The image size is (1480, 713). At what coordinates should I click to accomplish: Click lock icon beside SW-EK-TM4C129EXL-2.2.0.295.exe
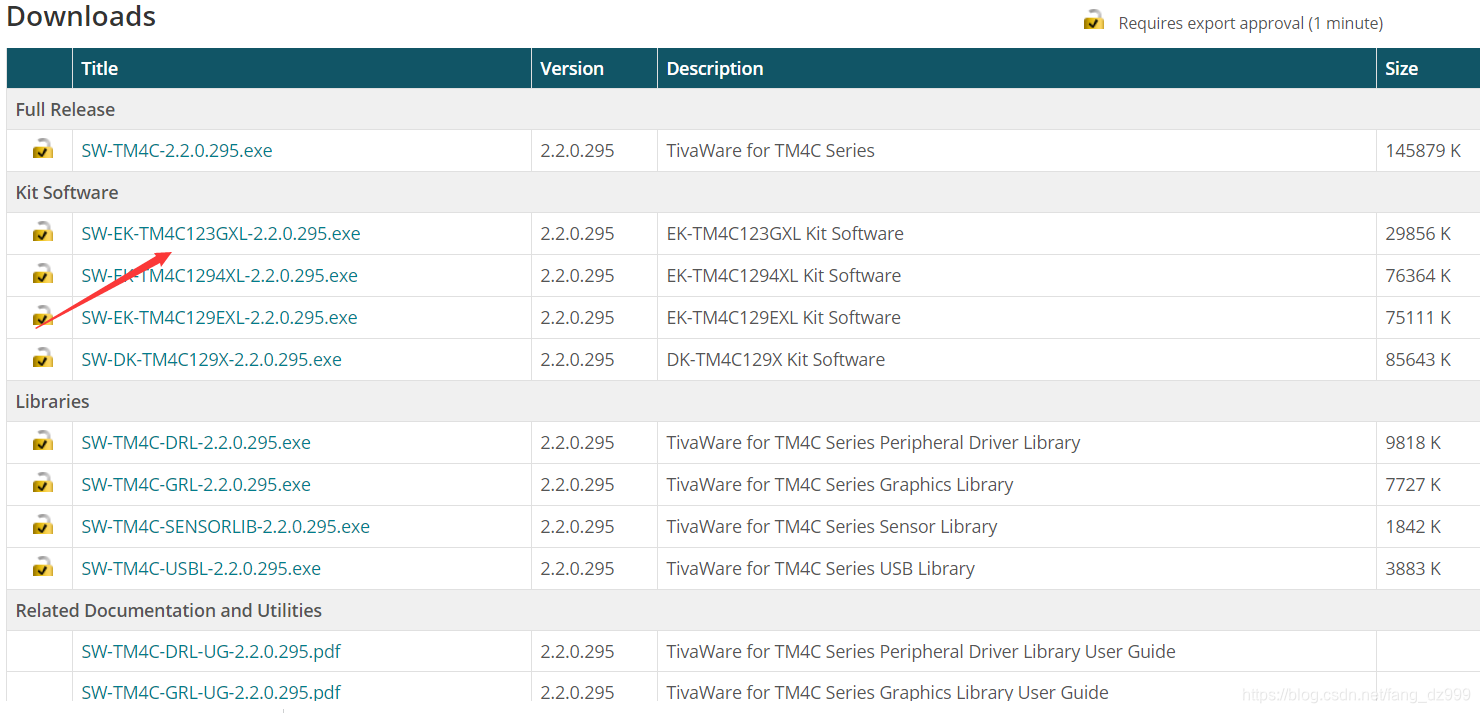click(x=42, y=317)
